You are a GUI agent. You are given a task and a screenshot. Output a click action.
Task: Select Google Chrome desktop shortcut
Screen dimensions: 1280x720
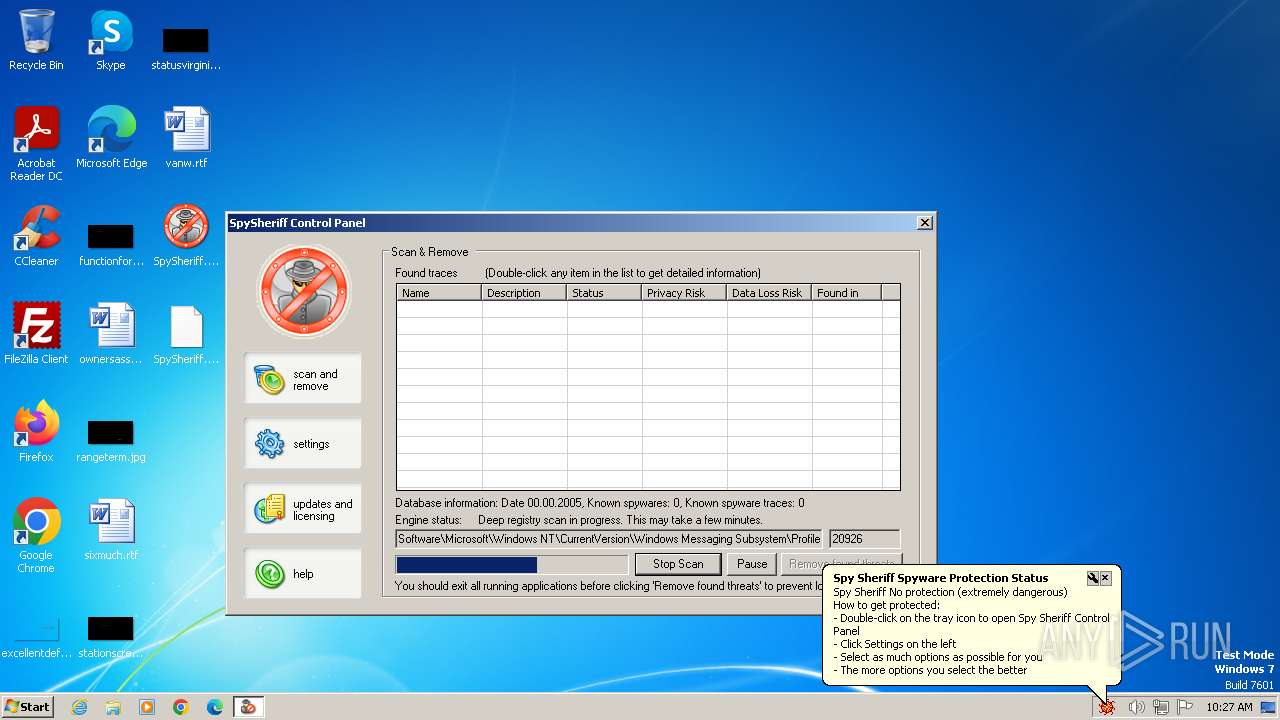[x=36, y=536]
